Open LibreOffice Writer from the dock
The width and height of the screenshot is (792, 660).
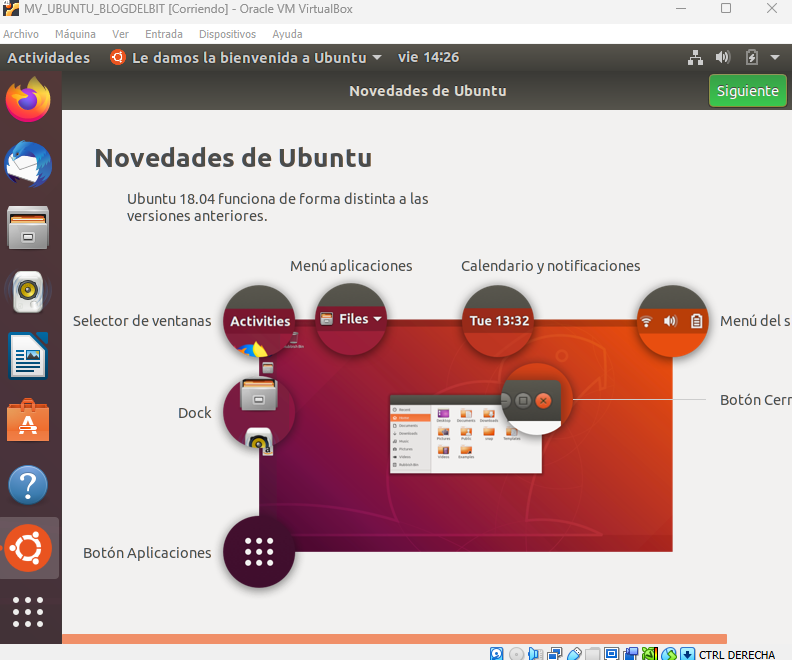tap(28, 356)
